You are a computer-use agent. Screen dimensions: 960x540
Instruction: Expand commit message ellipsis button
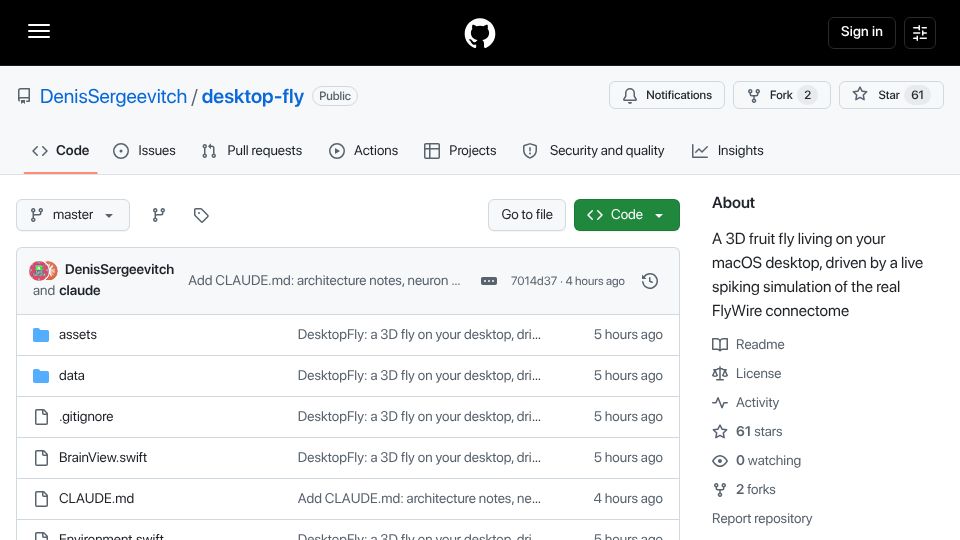tap(489, 281)
